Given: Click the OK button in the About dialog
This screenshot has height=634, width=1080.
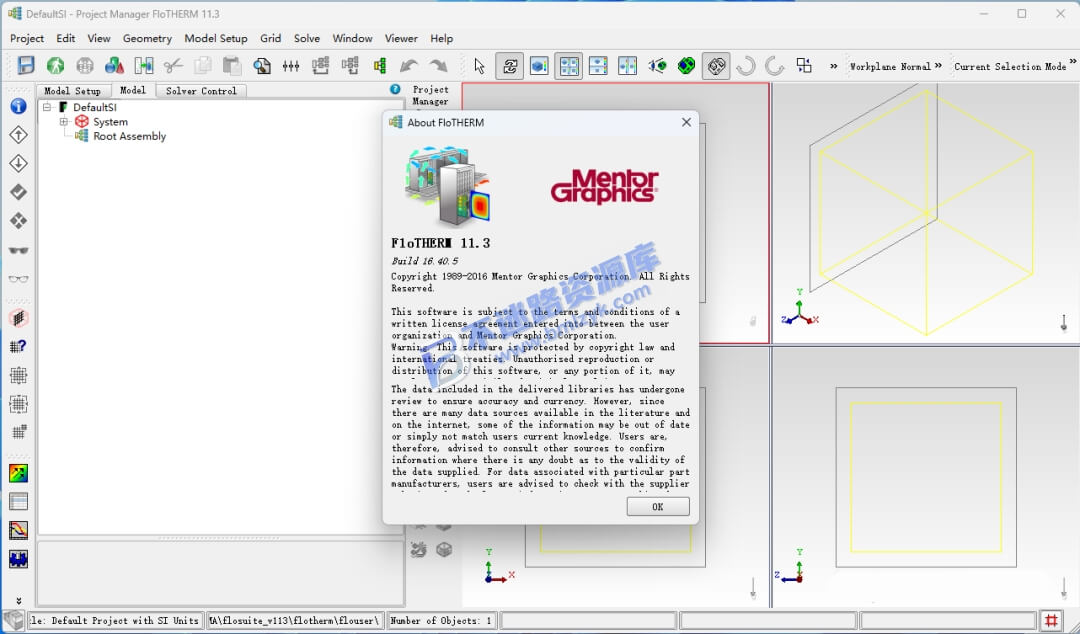Looking at the screenshot, I should tap(658, 507).
